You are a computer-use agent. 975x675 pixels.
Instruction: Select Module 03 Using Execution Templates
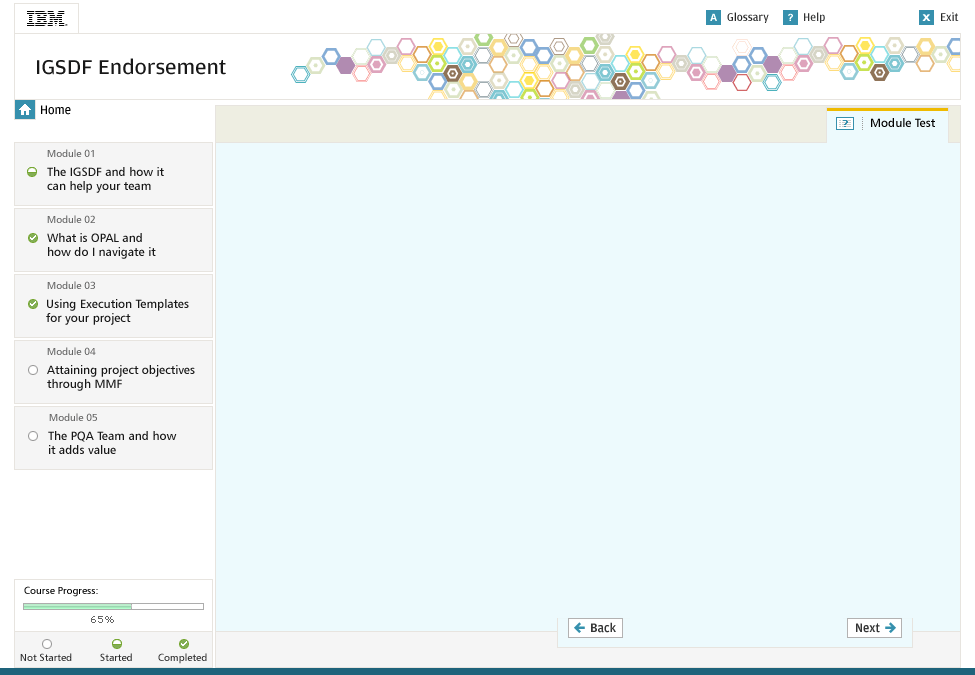[x=113, y=306]
